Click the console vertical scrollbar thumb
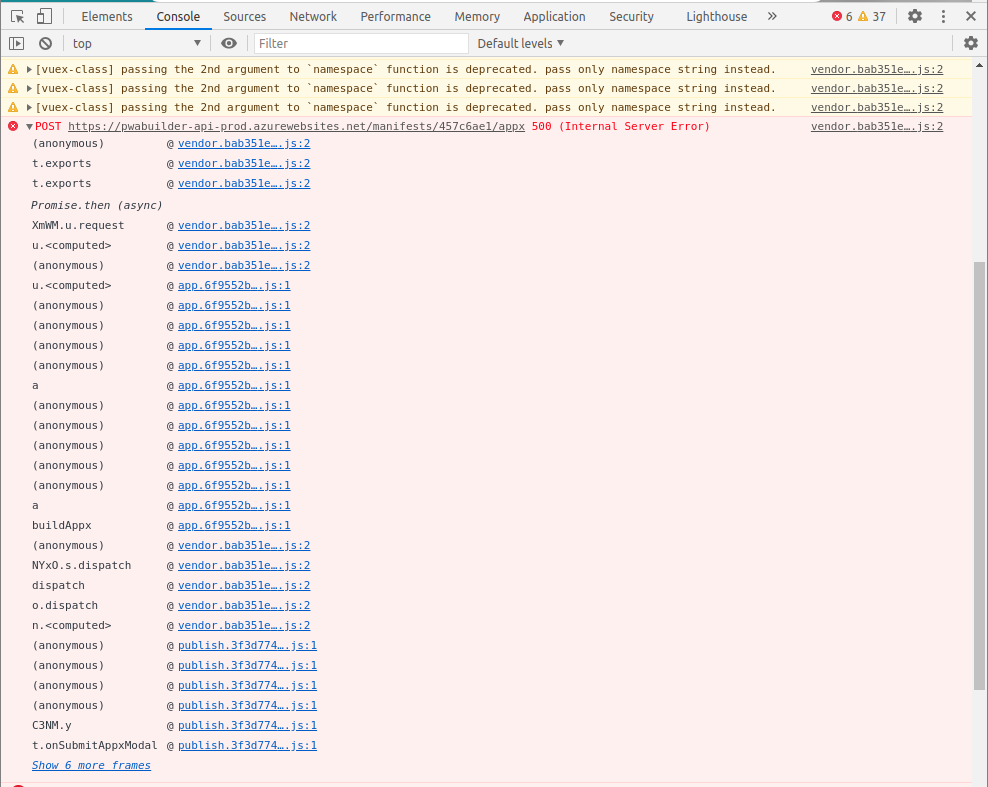Screen dimensions: 988x787 [979, 476]
